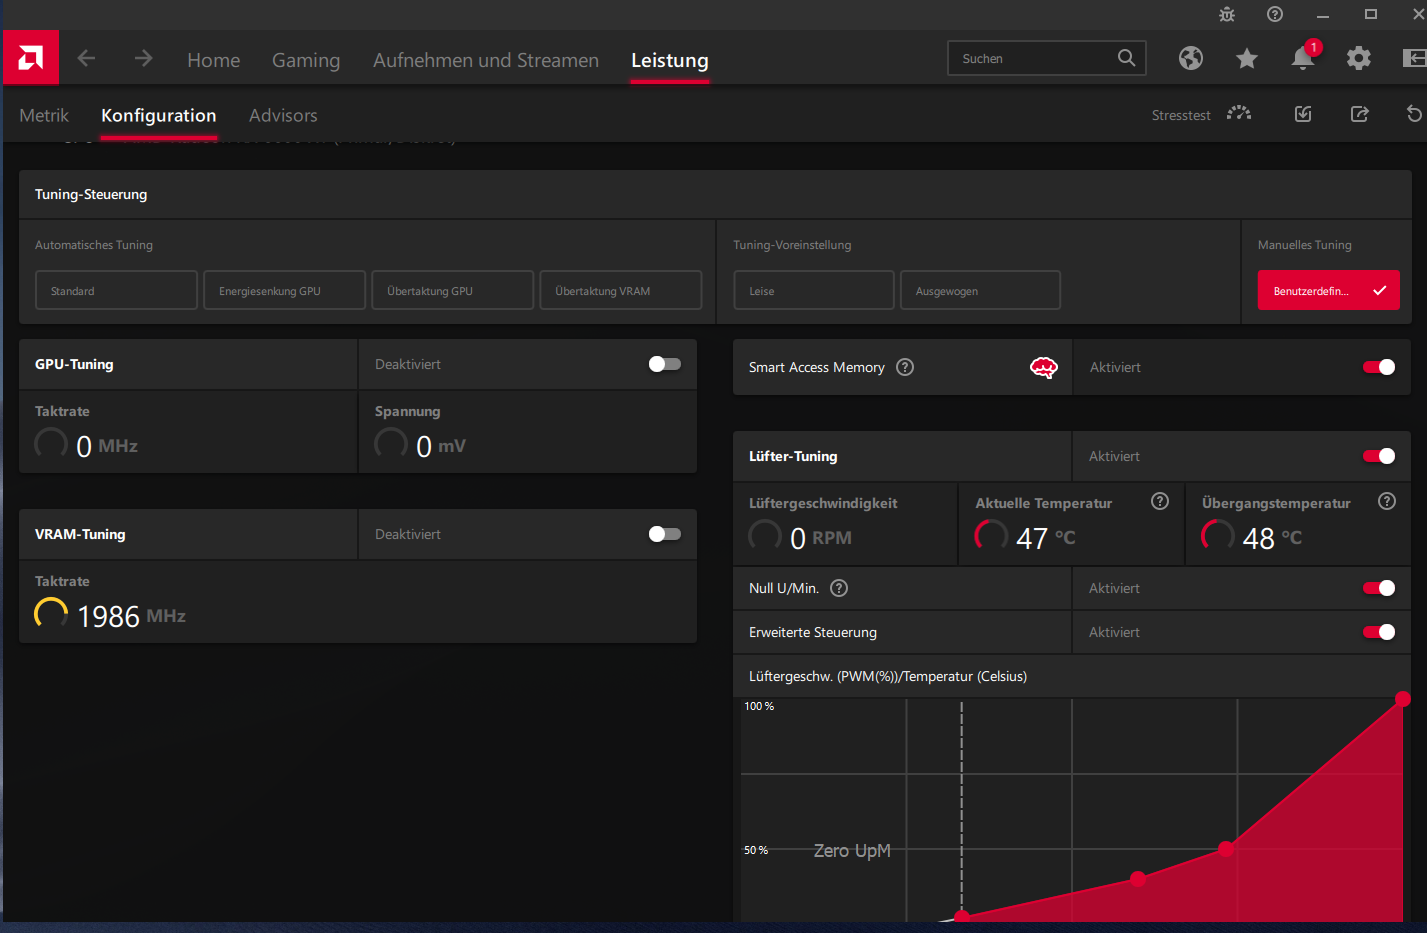Toggle Erweiterte Steuerung switch
This screenshot has height=933, width=1427.
pyautogui.click(x=1379, y=632)
